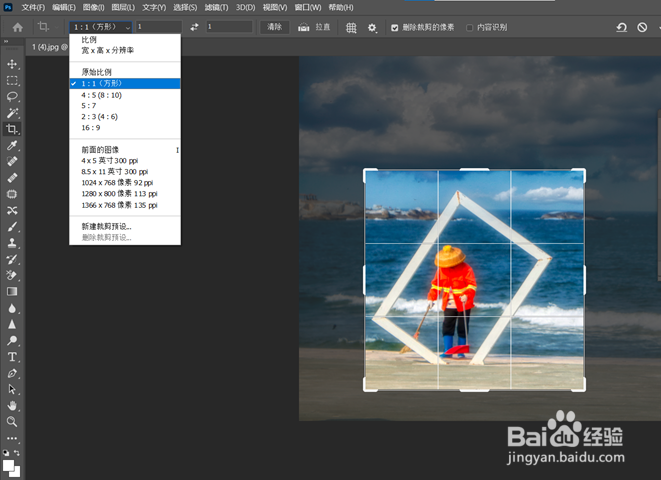This screenshot has width=661, height=480.
Task: Click the Straighten tool icon
Action: click(x=304, y=27)
